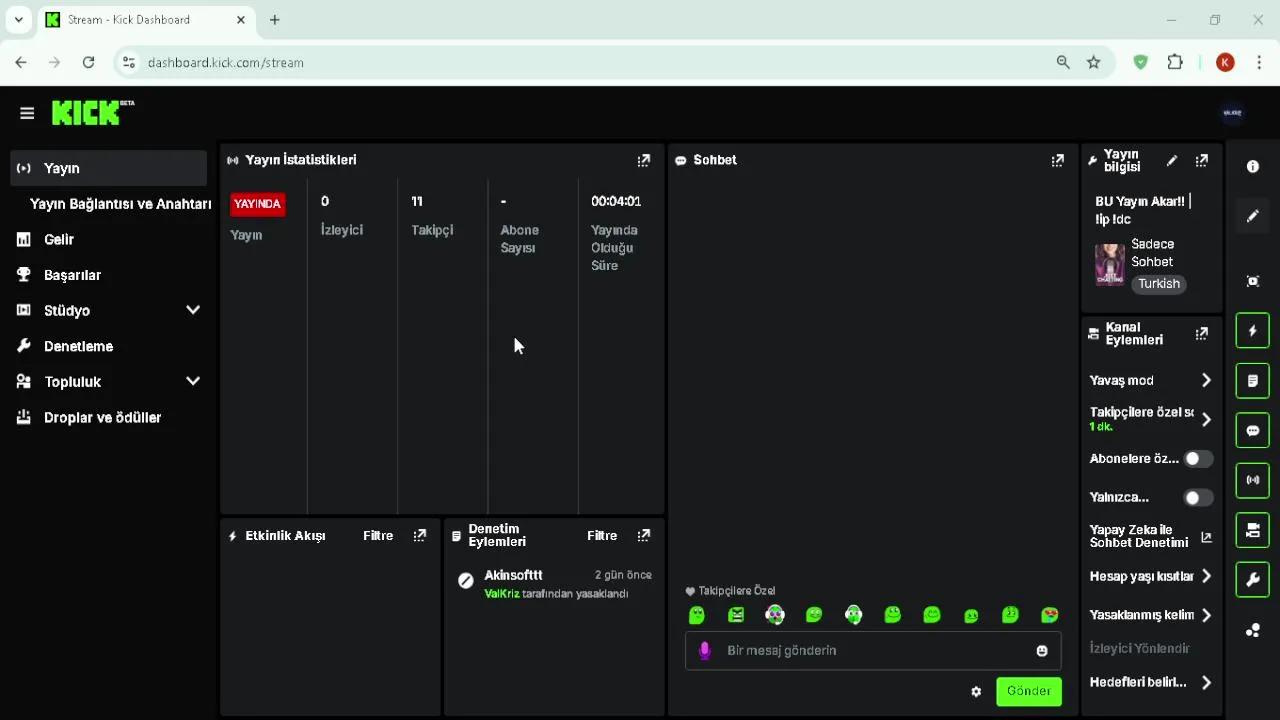Image resolution: width=1280 pixels, height=720 pixels.
Task: Open Yayın Bağlantısı ve Anahtarı page
Action: click(x=120, y=204)
